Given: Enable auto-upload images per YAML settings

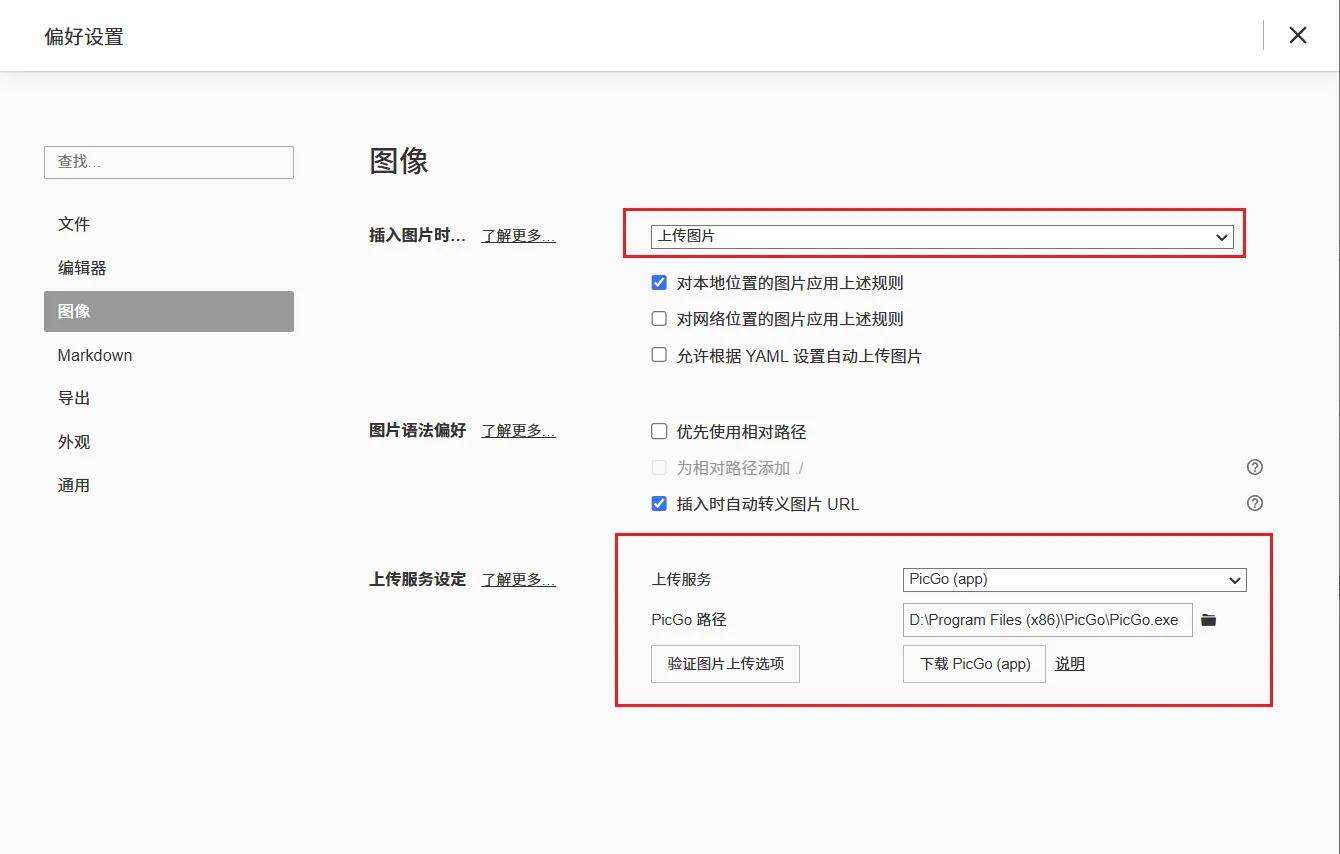Looking at the screenshot, I should tap(658, 354).
